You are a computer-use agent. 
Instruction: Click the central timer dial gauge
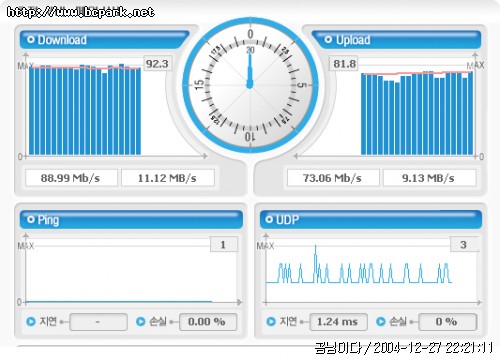[x=250, y=85]
